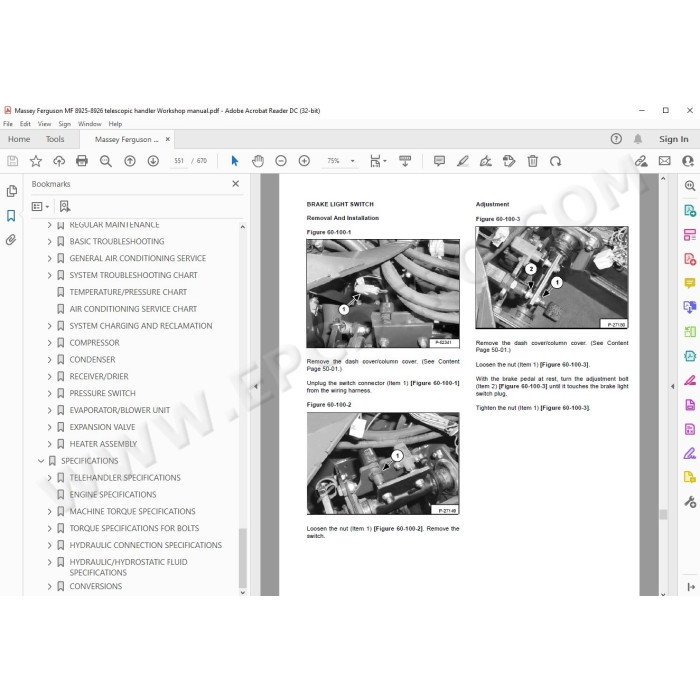Open ENGINE SPECIFICATIONS bookmark
The width and height of the screenshot is (700, 700).
click(112, 495)
